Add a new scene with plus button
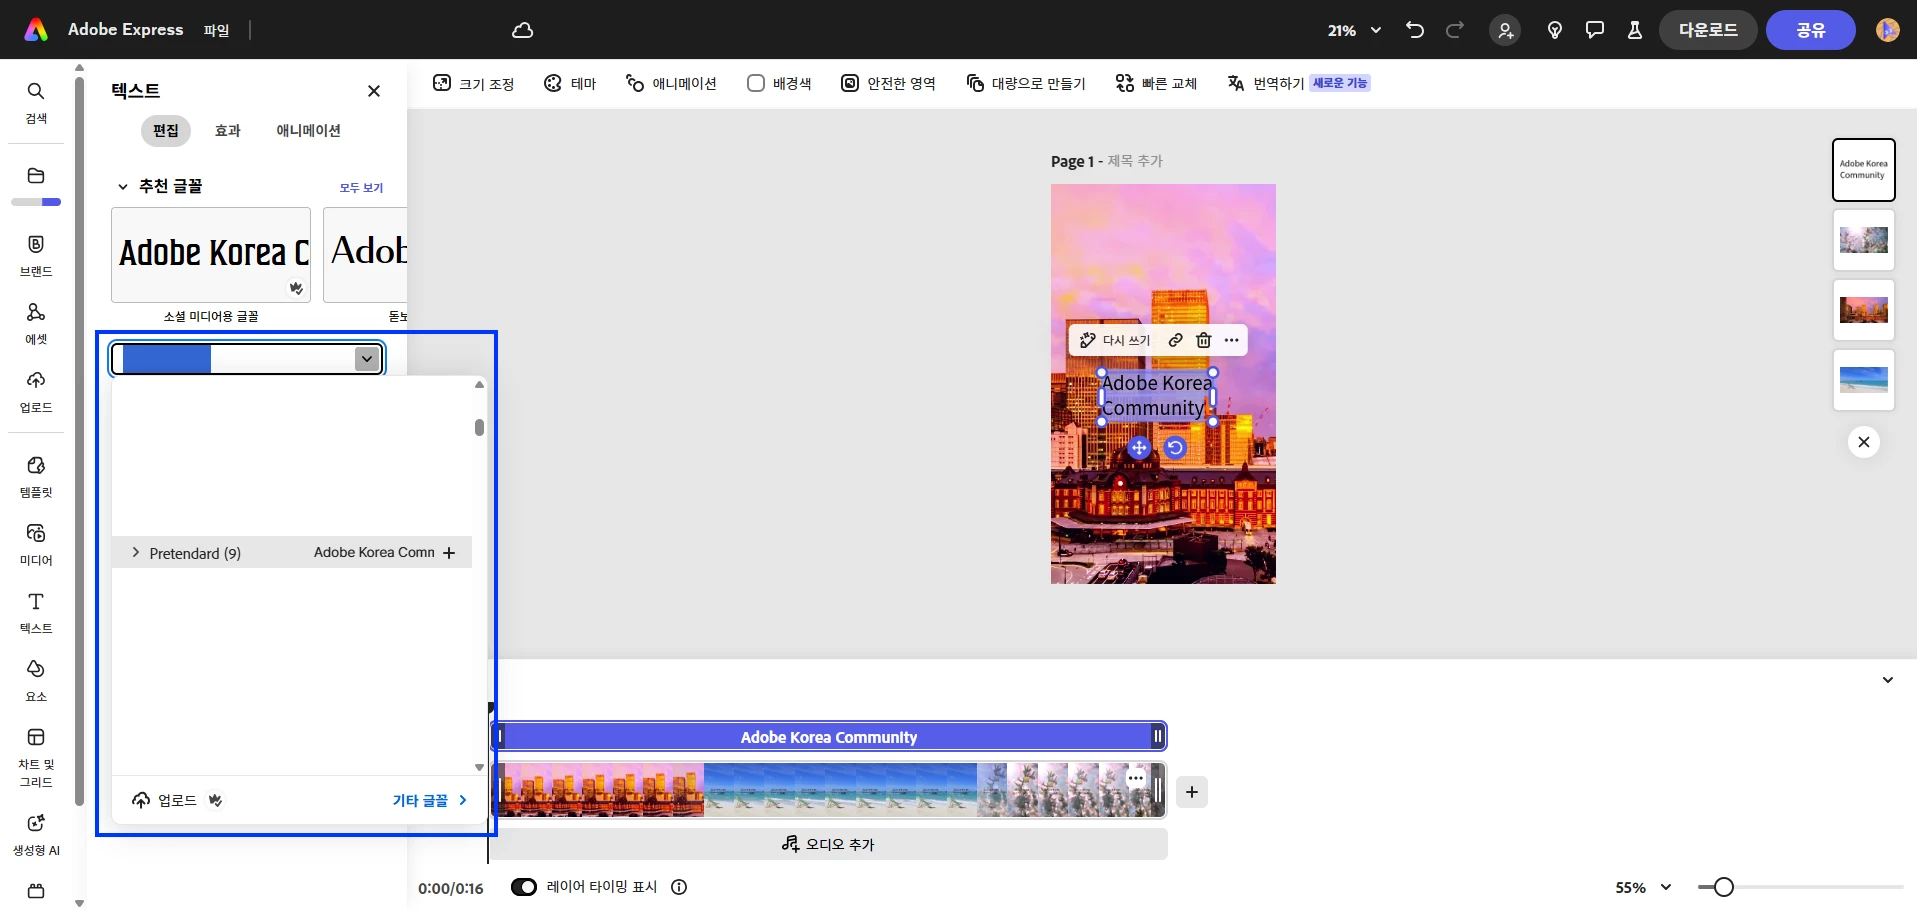 pos(1191,792)
